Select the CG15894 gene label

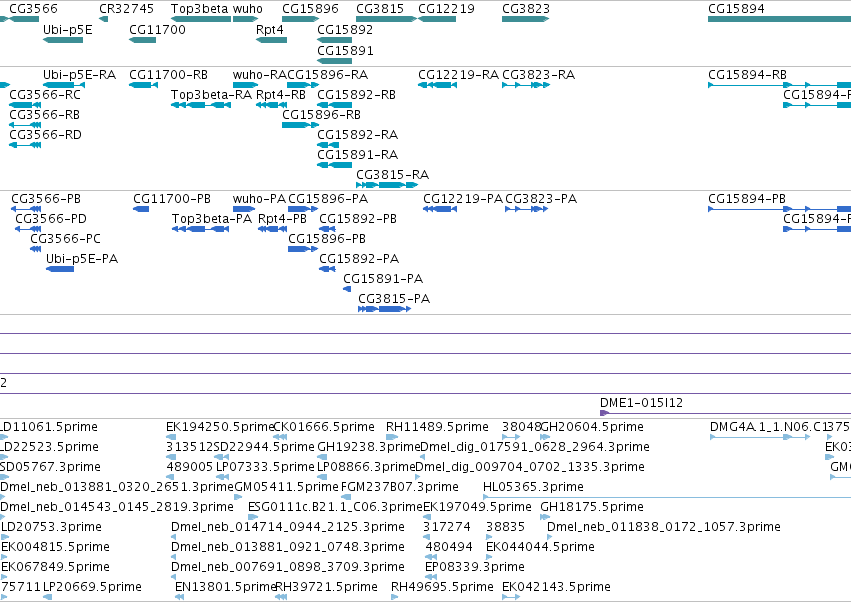(x=736, y=9)
